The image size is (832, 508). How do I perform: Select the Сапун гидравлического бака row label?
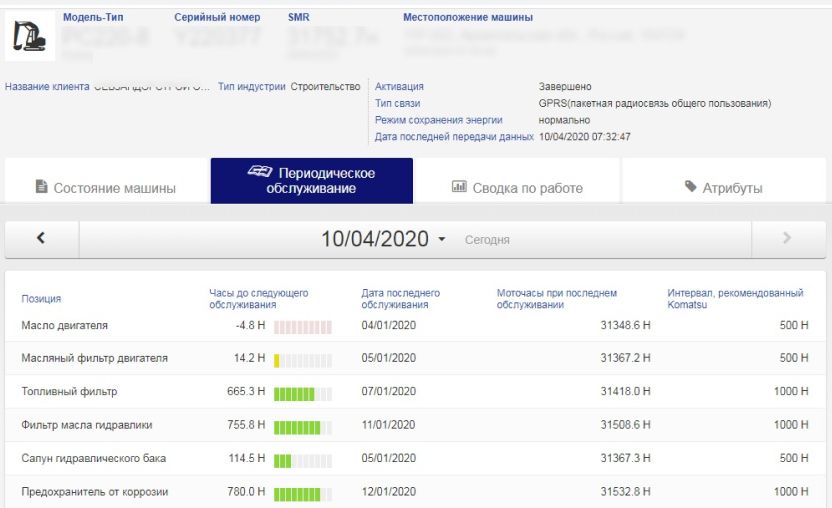point(93,458)
